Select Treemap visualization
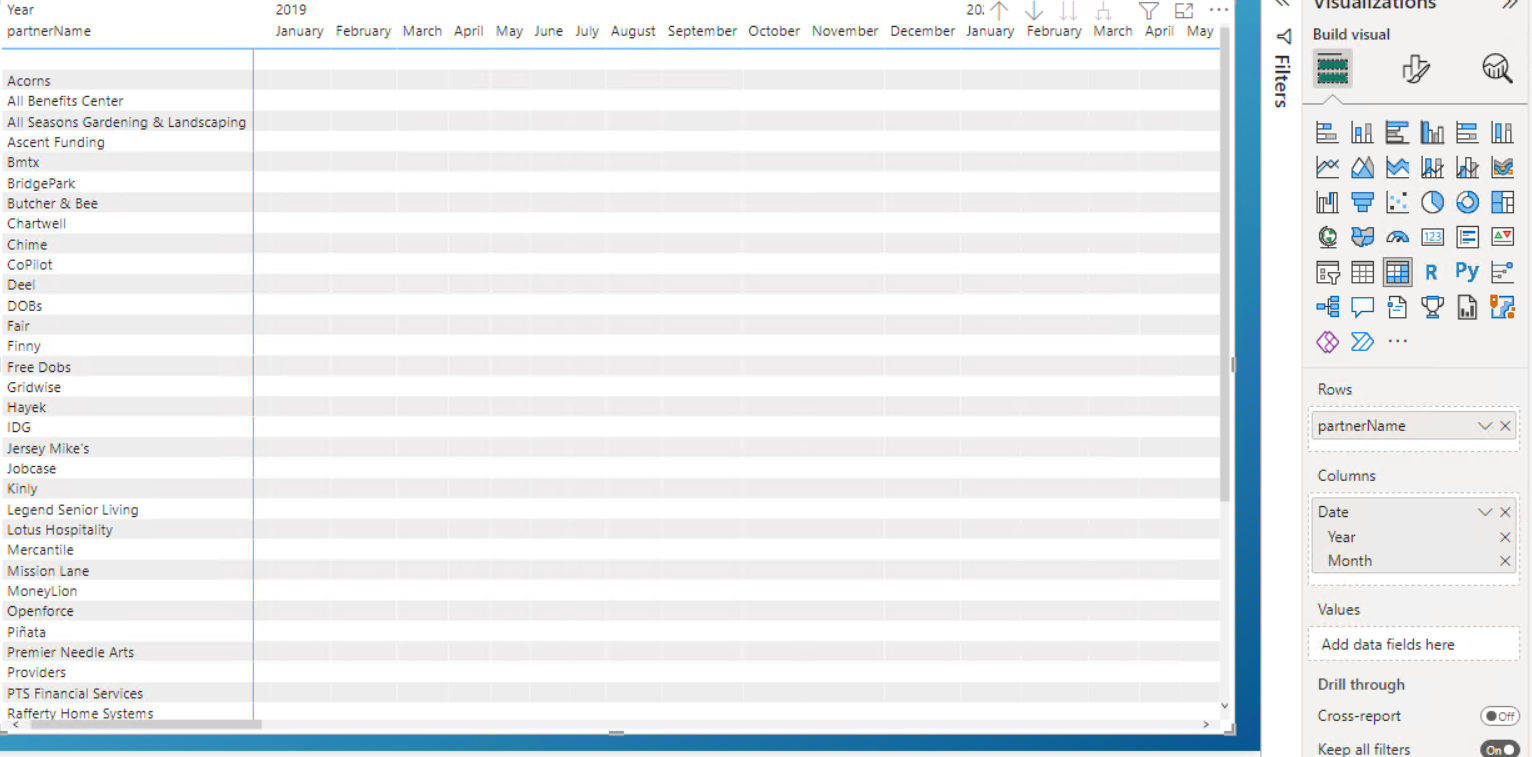Viewport: 1532px width, 757px height. (1502, 202)
